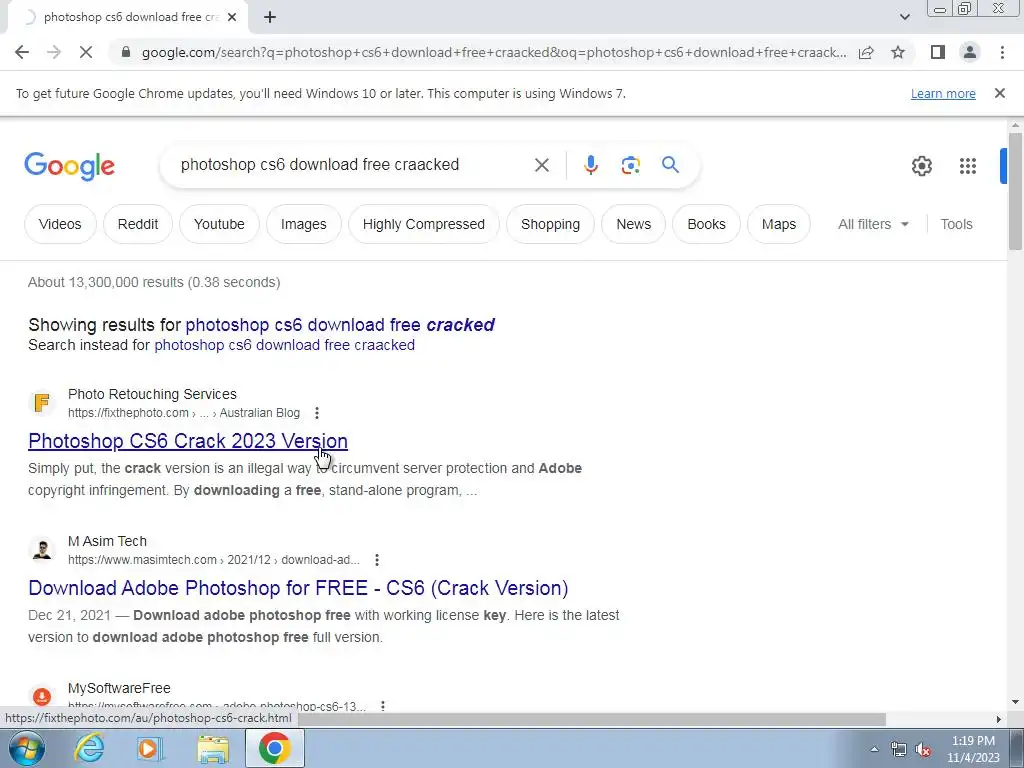Screen dimensions: 1024x768
Task: Switch to Books results
Action: [x=707, y=224]
